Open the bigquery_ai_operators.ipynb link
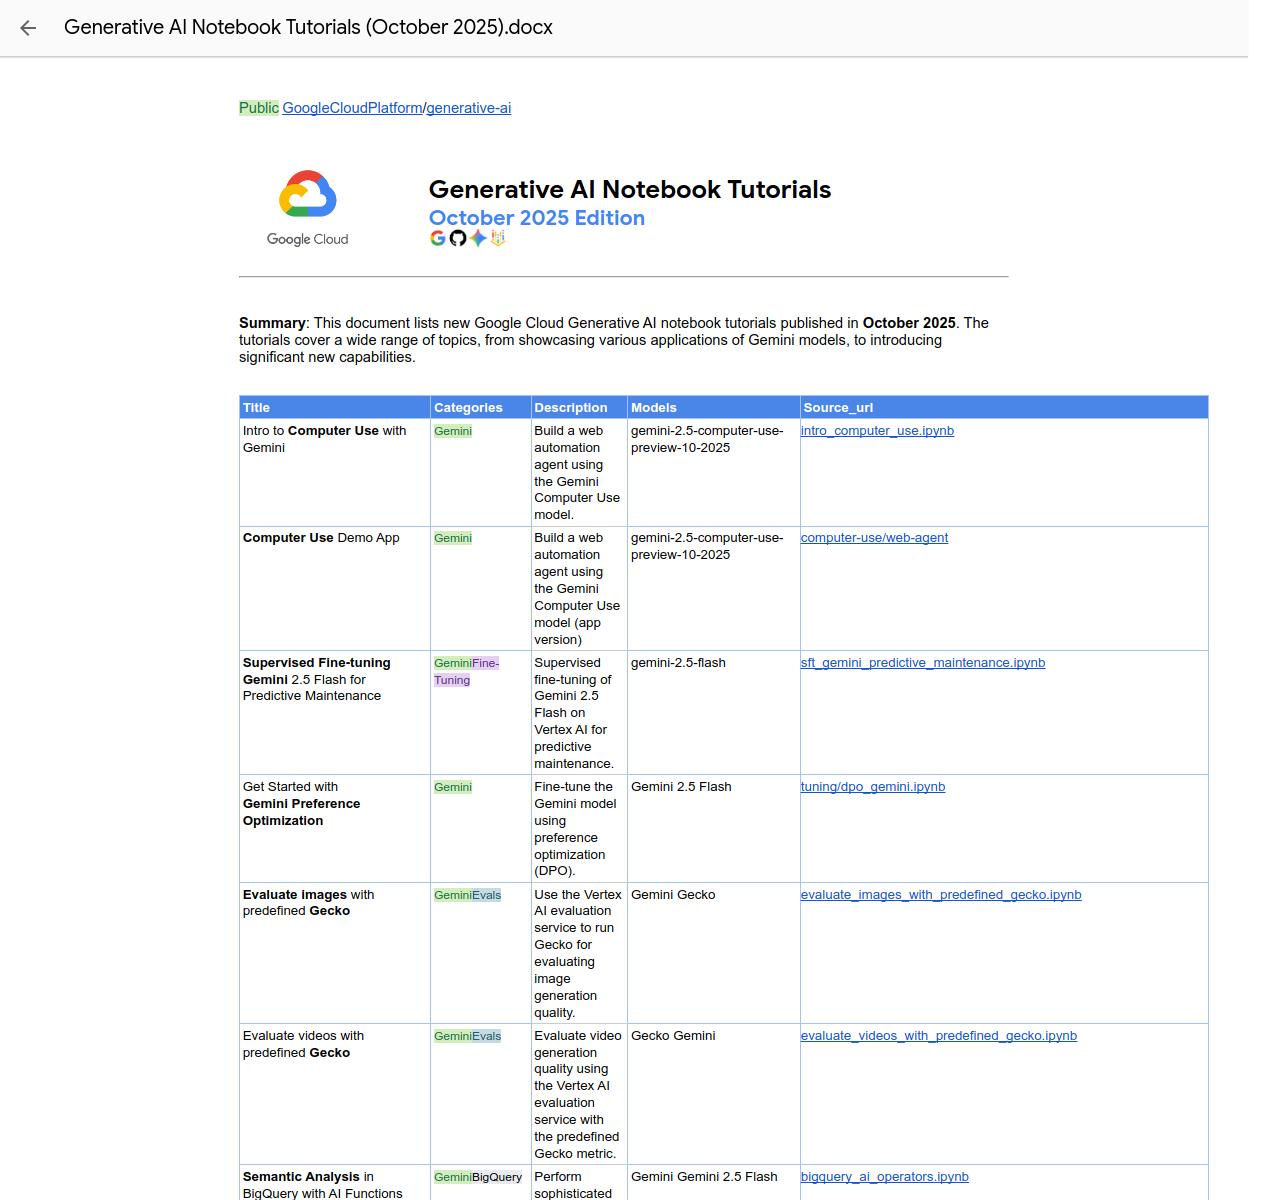The height and width of the screenshot is (1200, 1280). 884,1177
